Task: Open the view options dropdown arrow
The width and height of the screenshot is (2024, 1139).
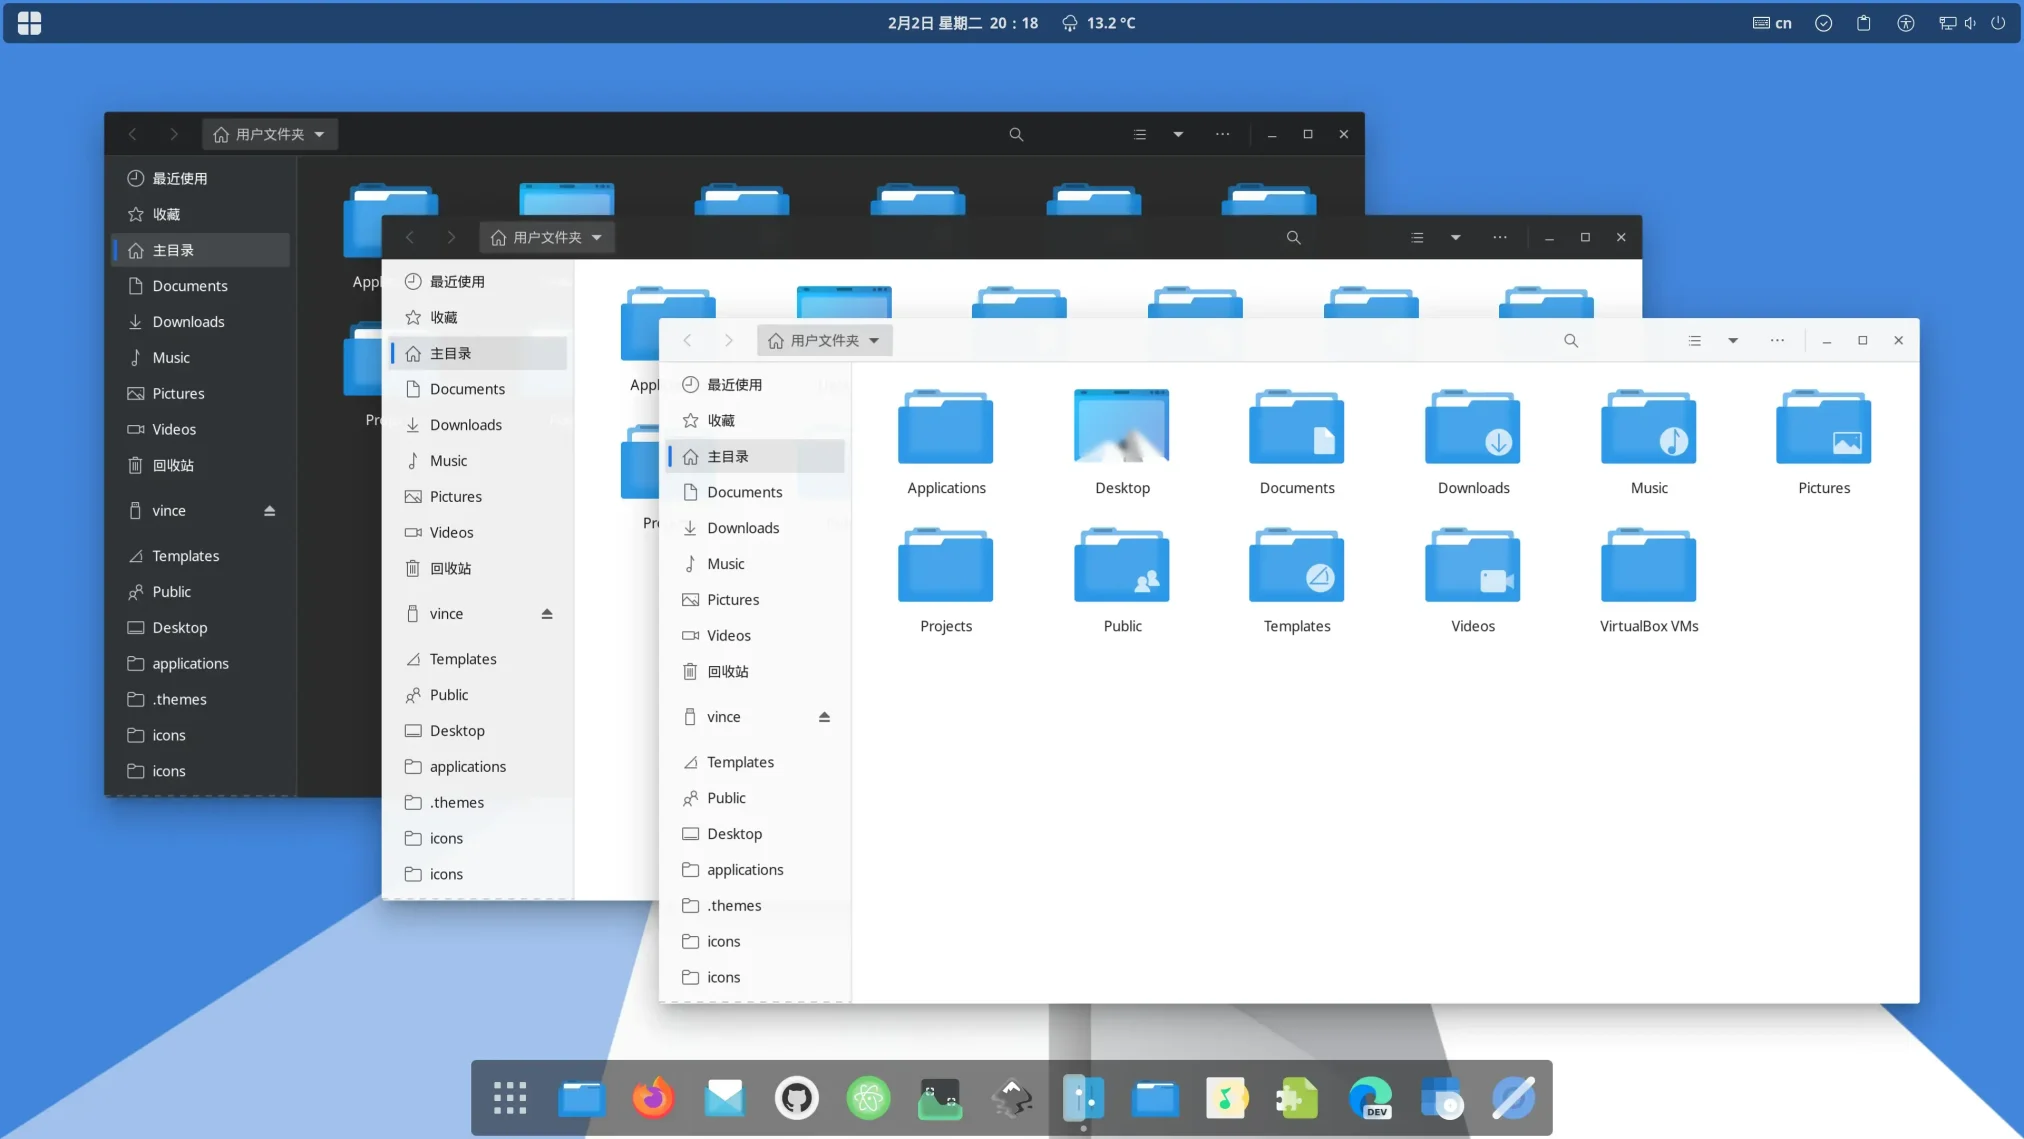Action: pyautogui.click(x=1734, y=341)
